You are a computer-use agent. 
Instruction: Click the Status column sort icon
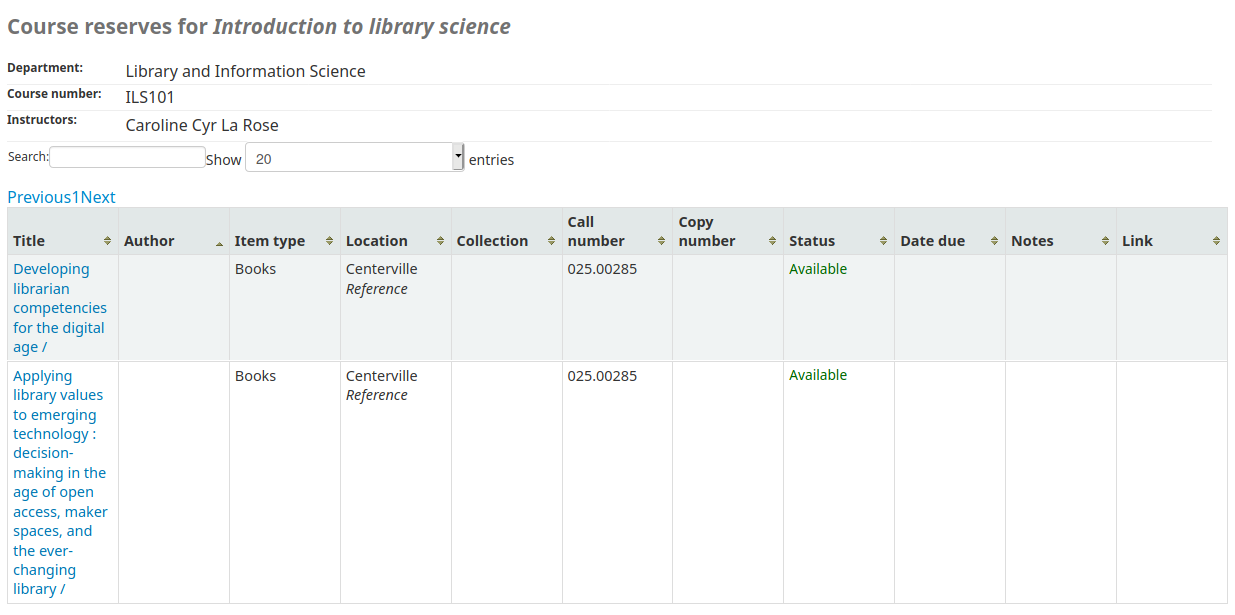(x=884, y=241)
